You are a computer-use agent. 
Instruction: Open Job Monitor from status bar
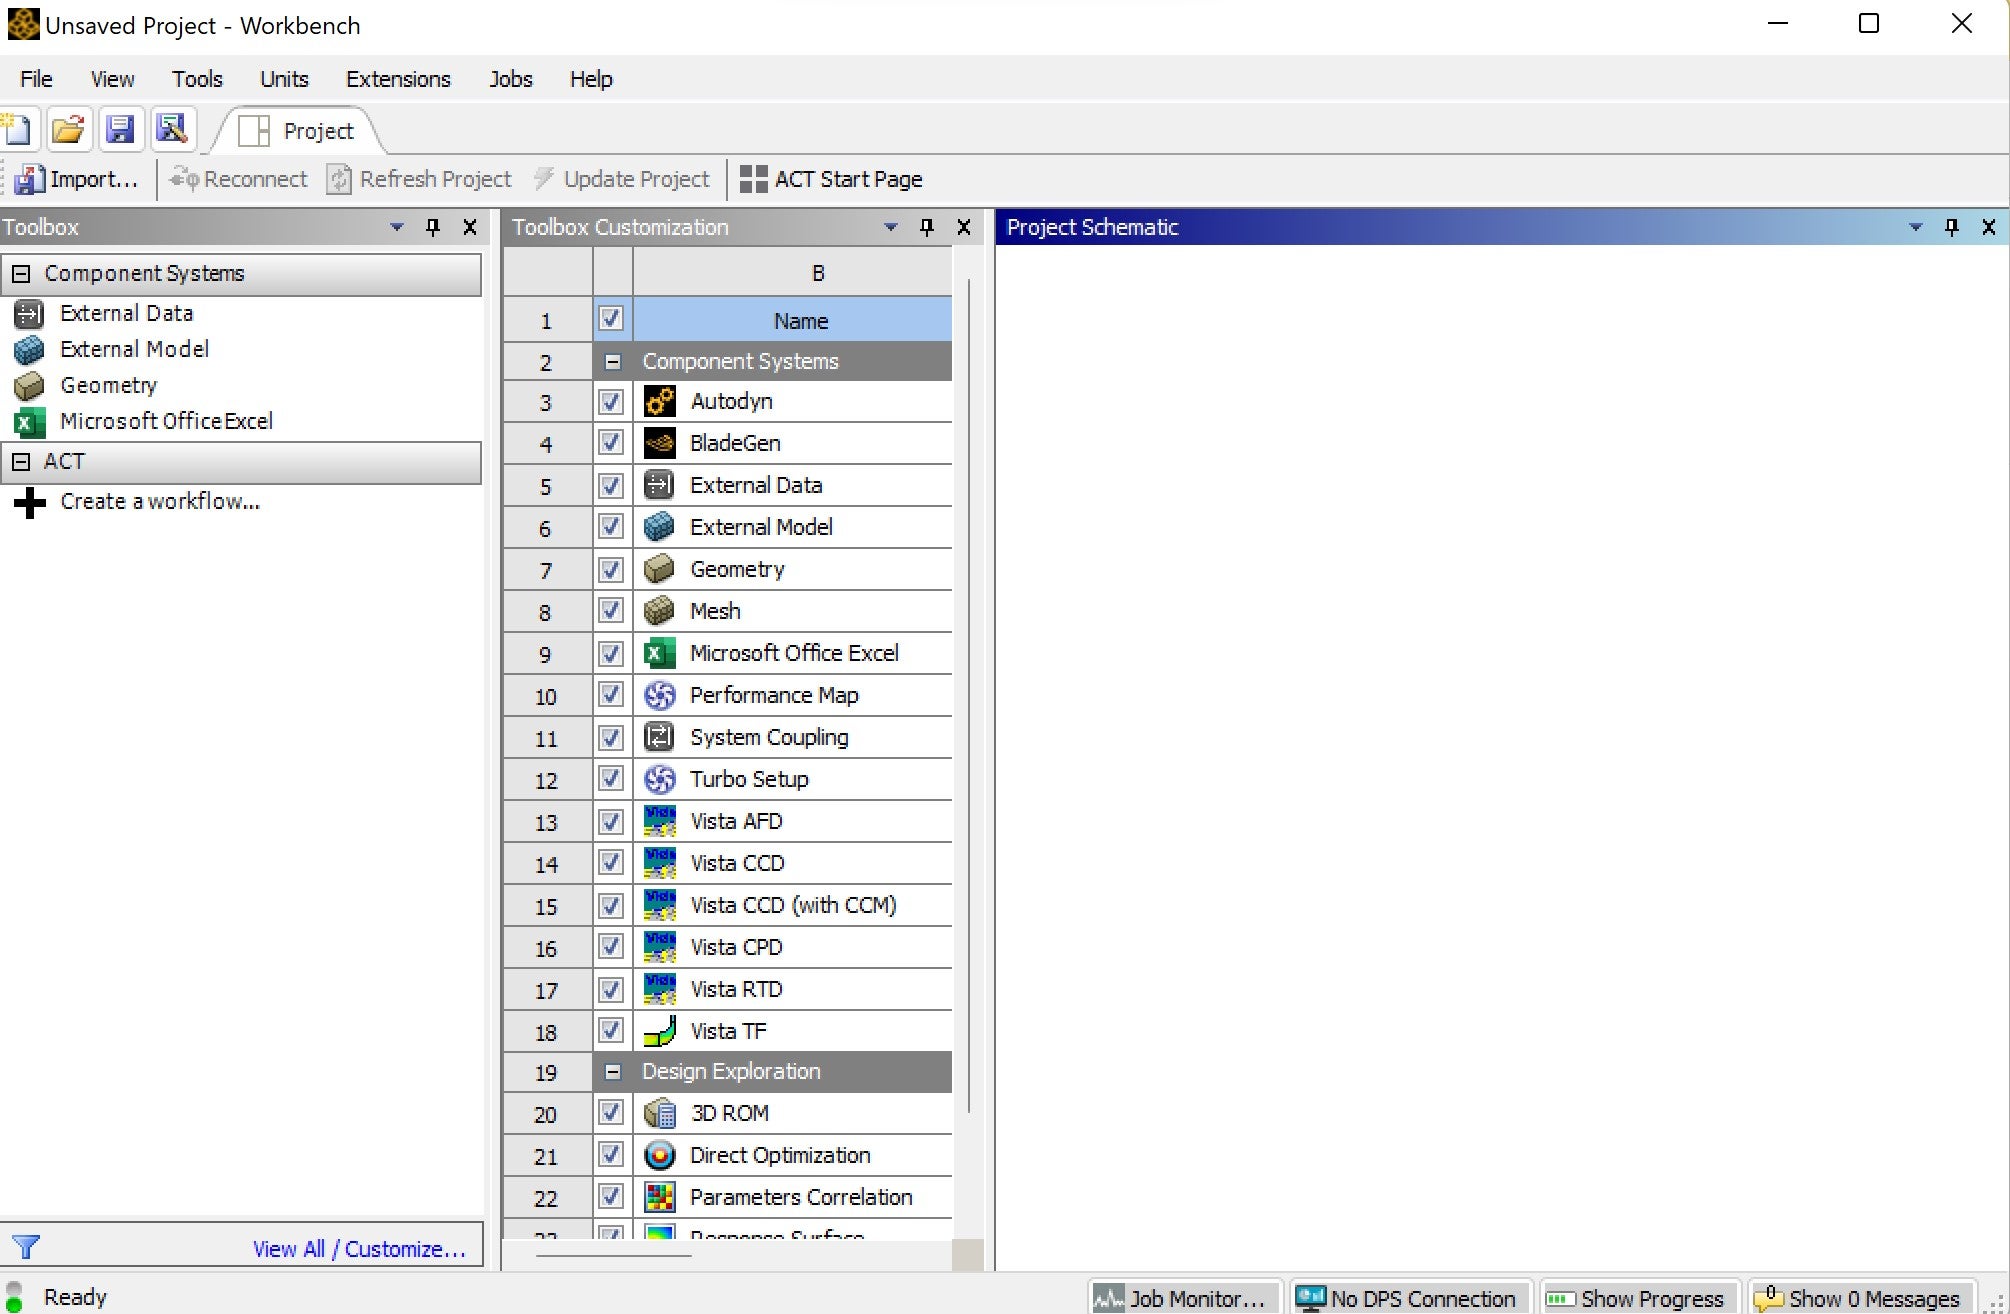pos(1182,1298)
